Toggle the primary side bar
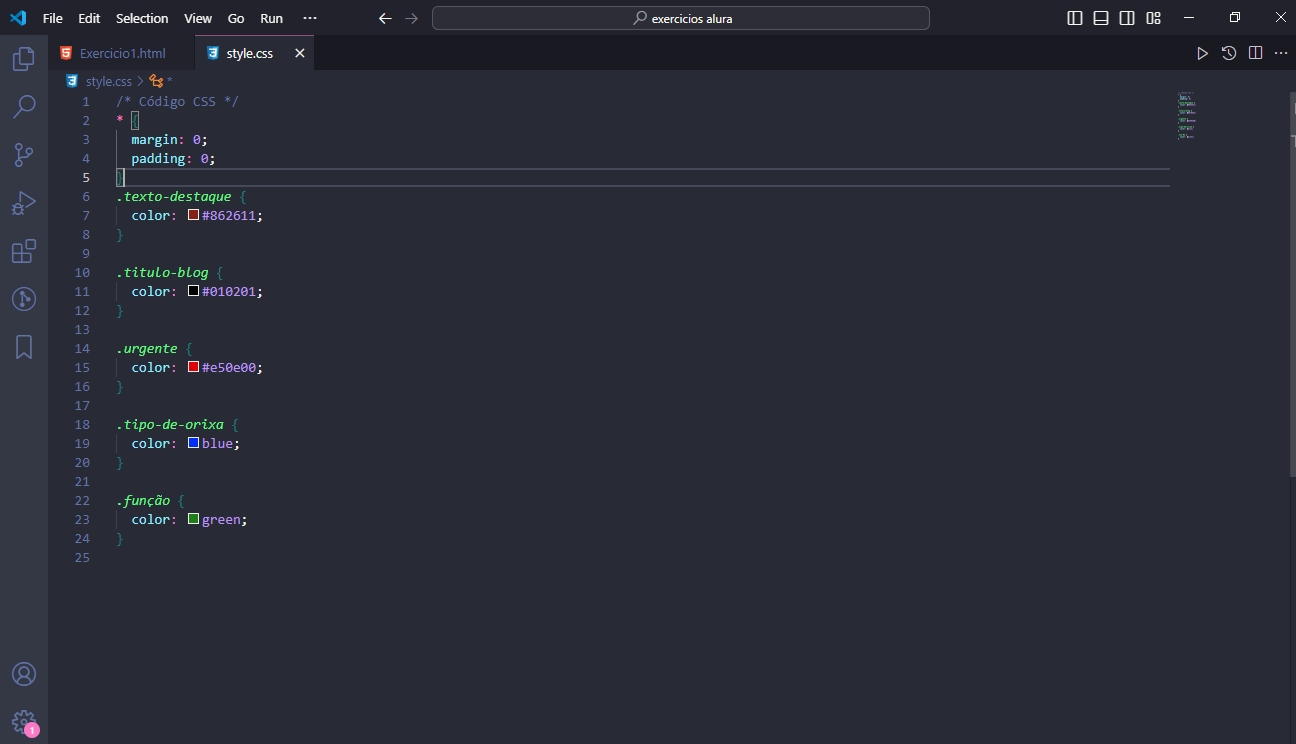This screenshot has height=744, width=1296. click(x=1075, y=18)
